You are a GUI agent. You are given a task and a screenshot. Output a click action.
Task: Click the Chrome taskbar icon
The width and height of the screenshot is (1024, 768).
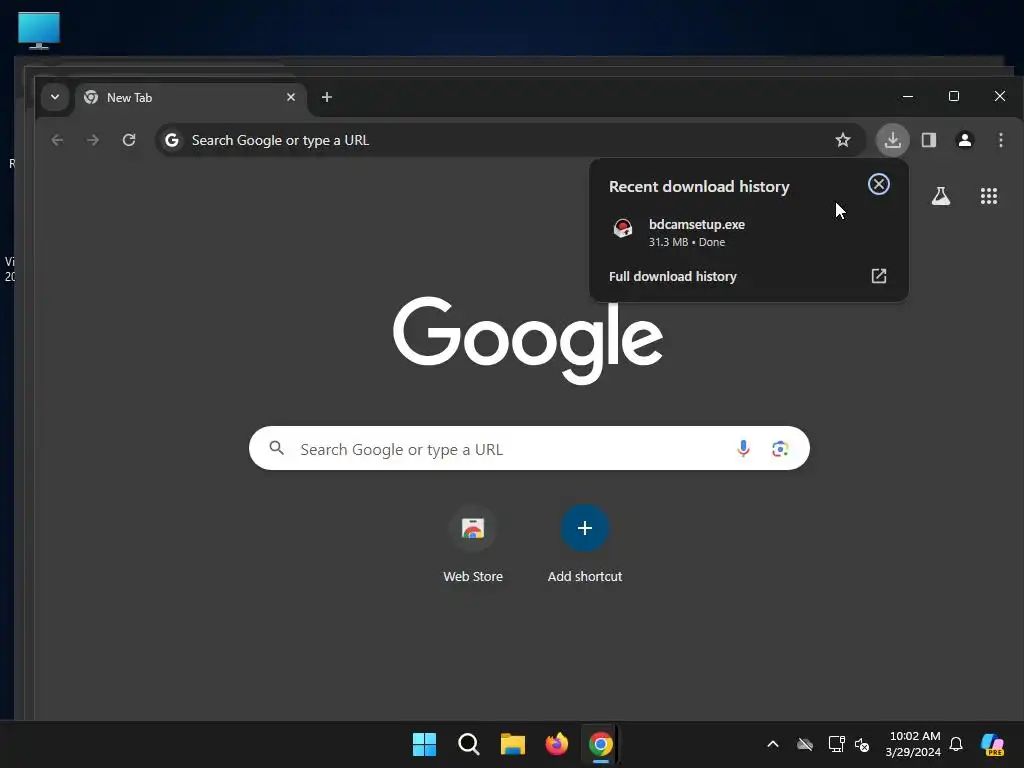pyautogui.click(x=601, y=744)
